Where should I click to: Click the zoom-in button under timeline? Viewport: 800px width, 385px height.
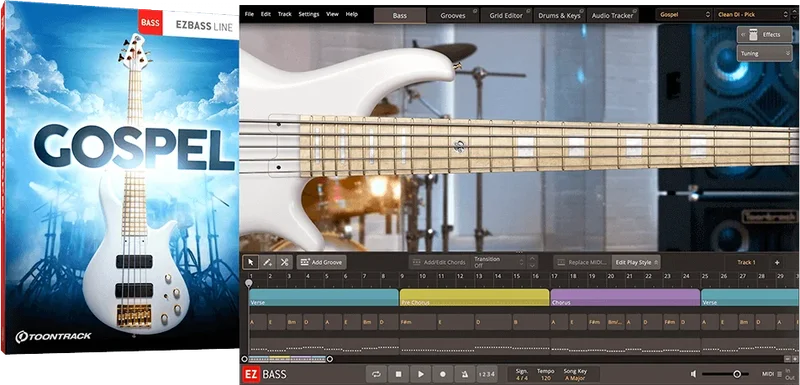click(794, 359)
